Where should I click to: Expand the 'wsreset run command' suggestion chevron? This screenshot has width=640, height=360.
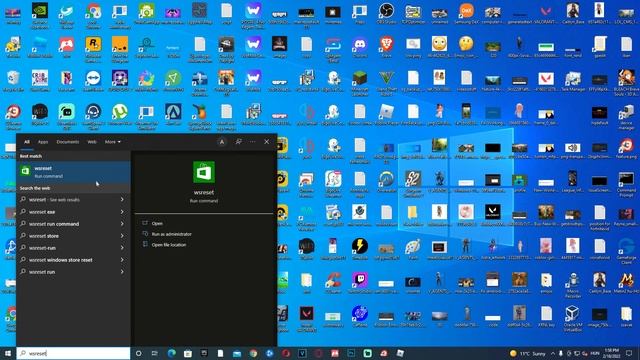122,224
